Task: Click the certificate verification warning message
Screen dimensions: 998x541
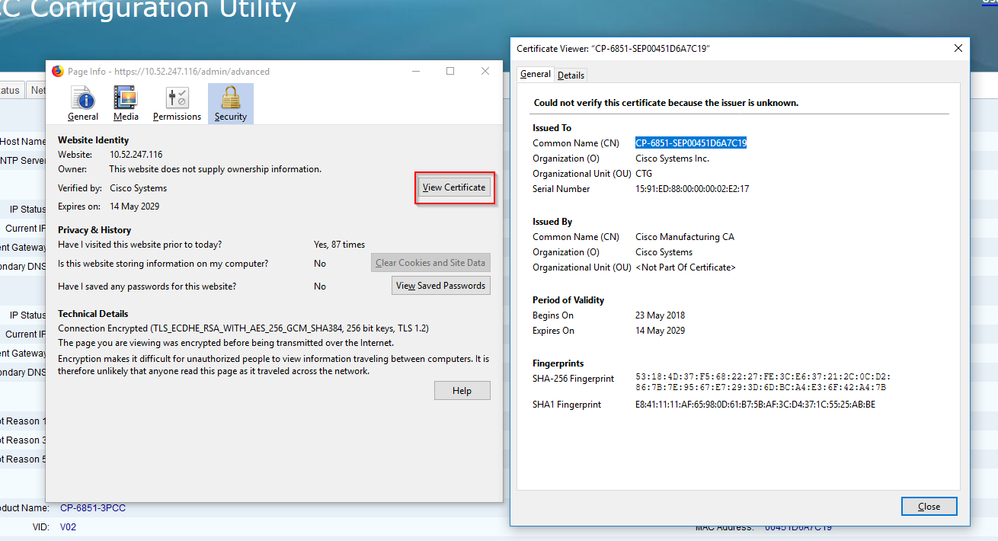Action: [666, 103]
